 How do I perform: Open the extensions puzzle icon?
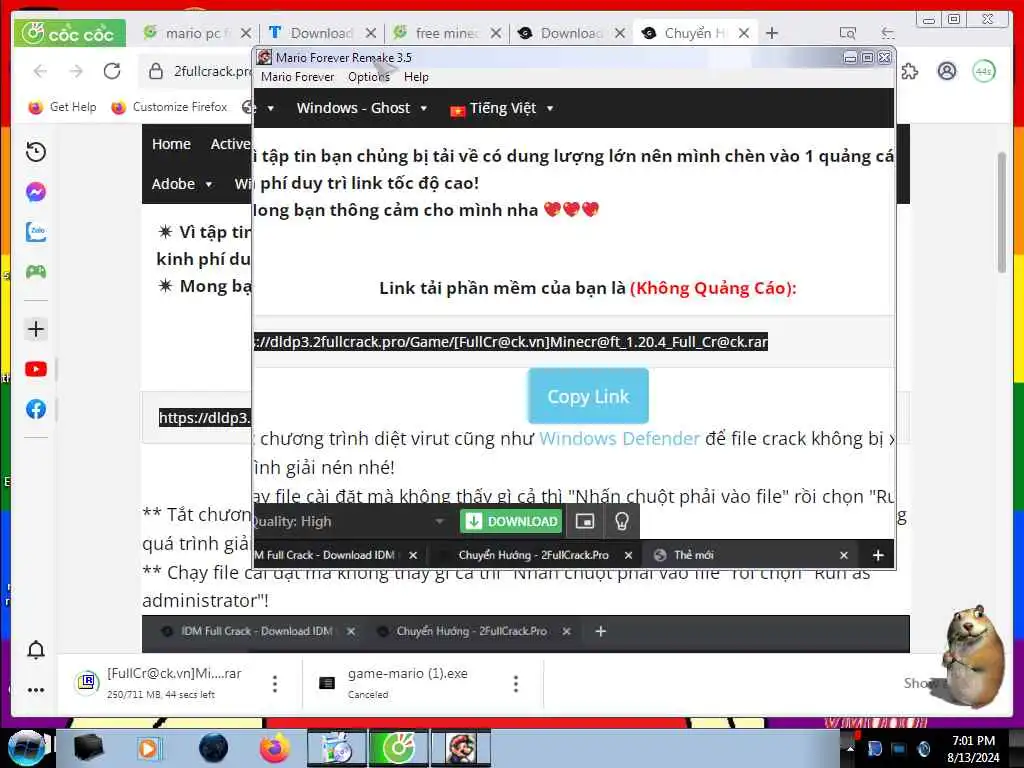tap(910, 71)
